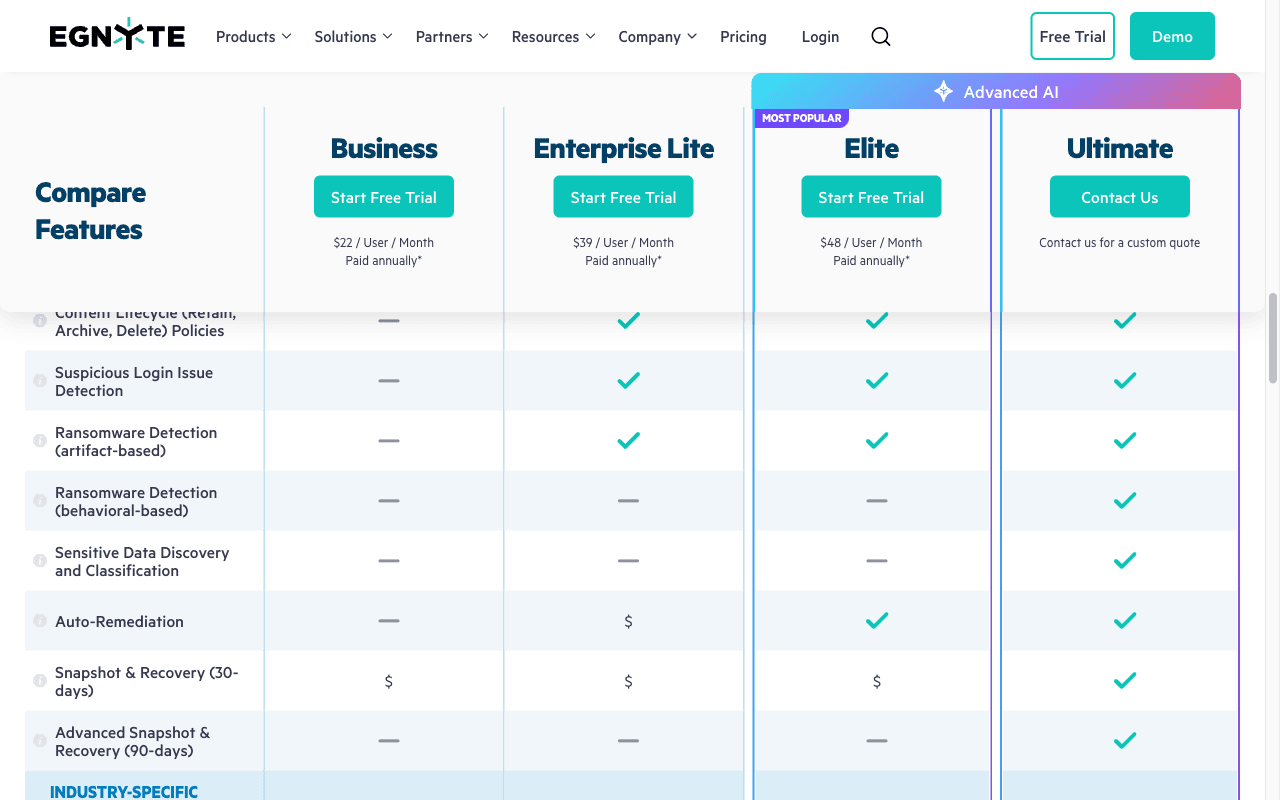Start Free Trial for Elite plan
The height and width of the screenshot is (800, 1280).
(871, 197)
